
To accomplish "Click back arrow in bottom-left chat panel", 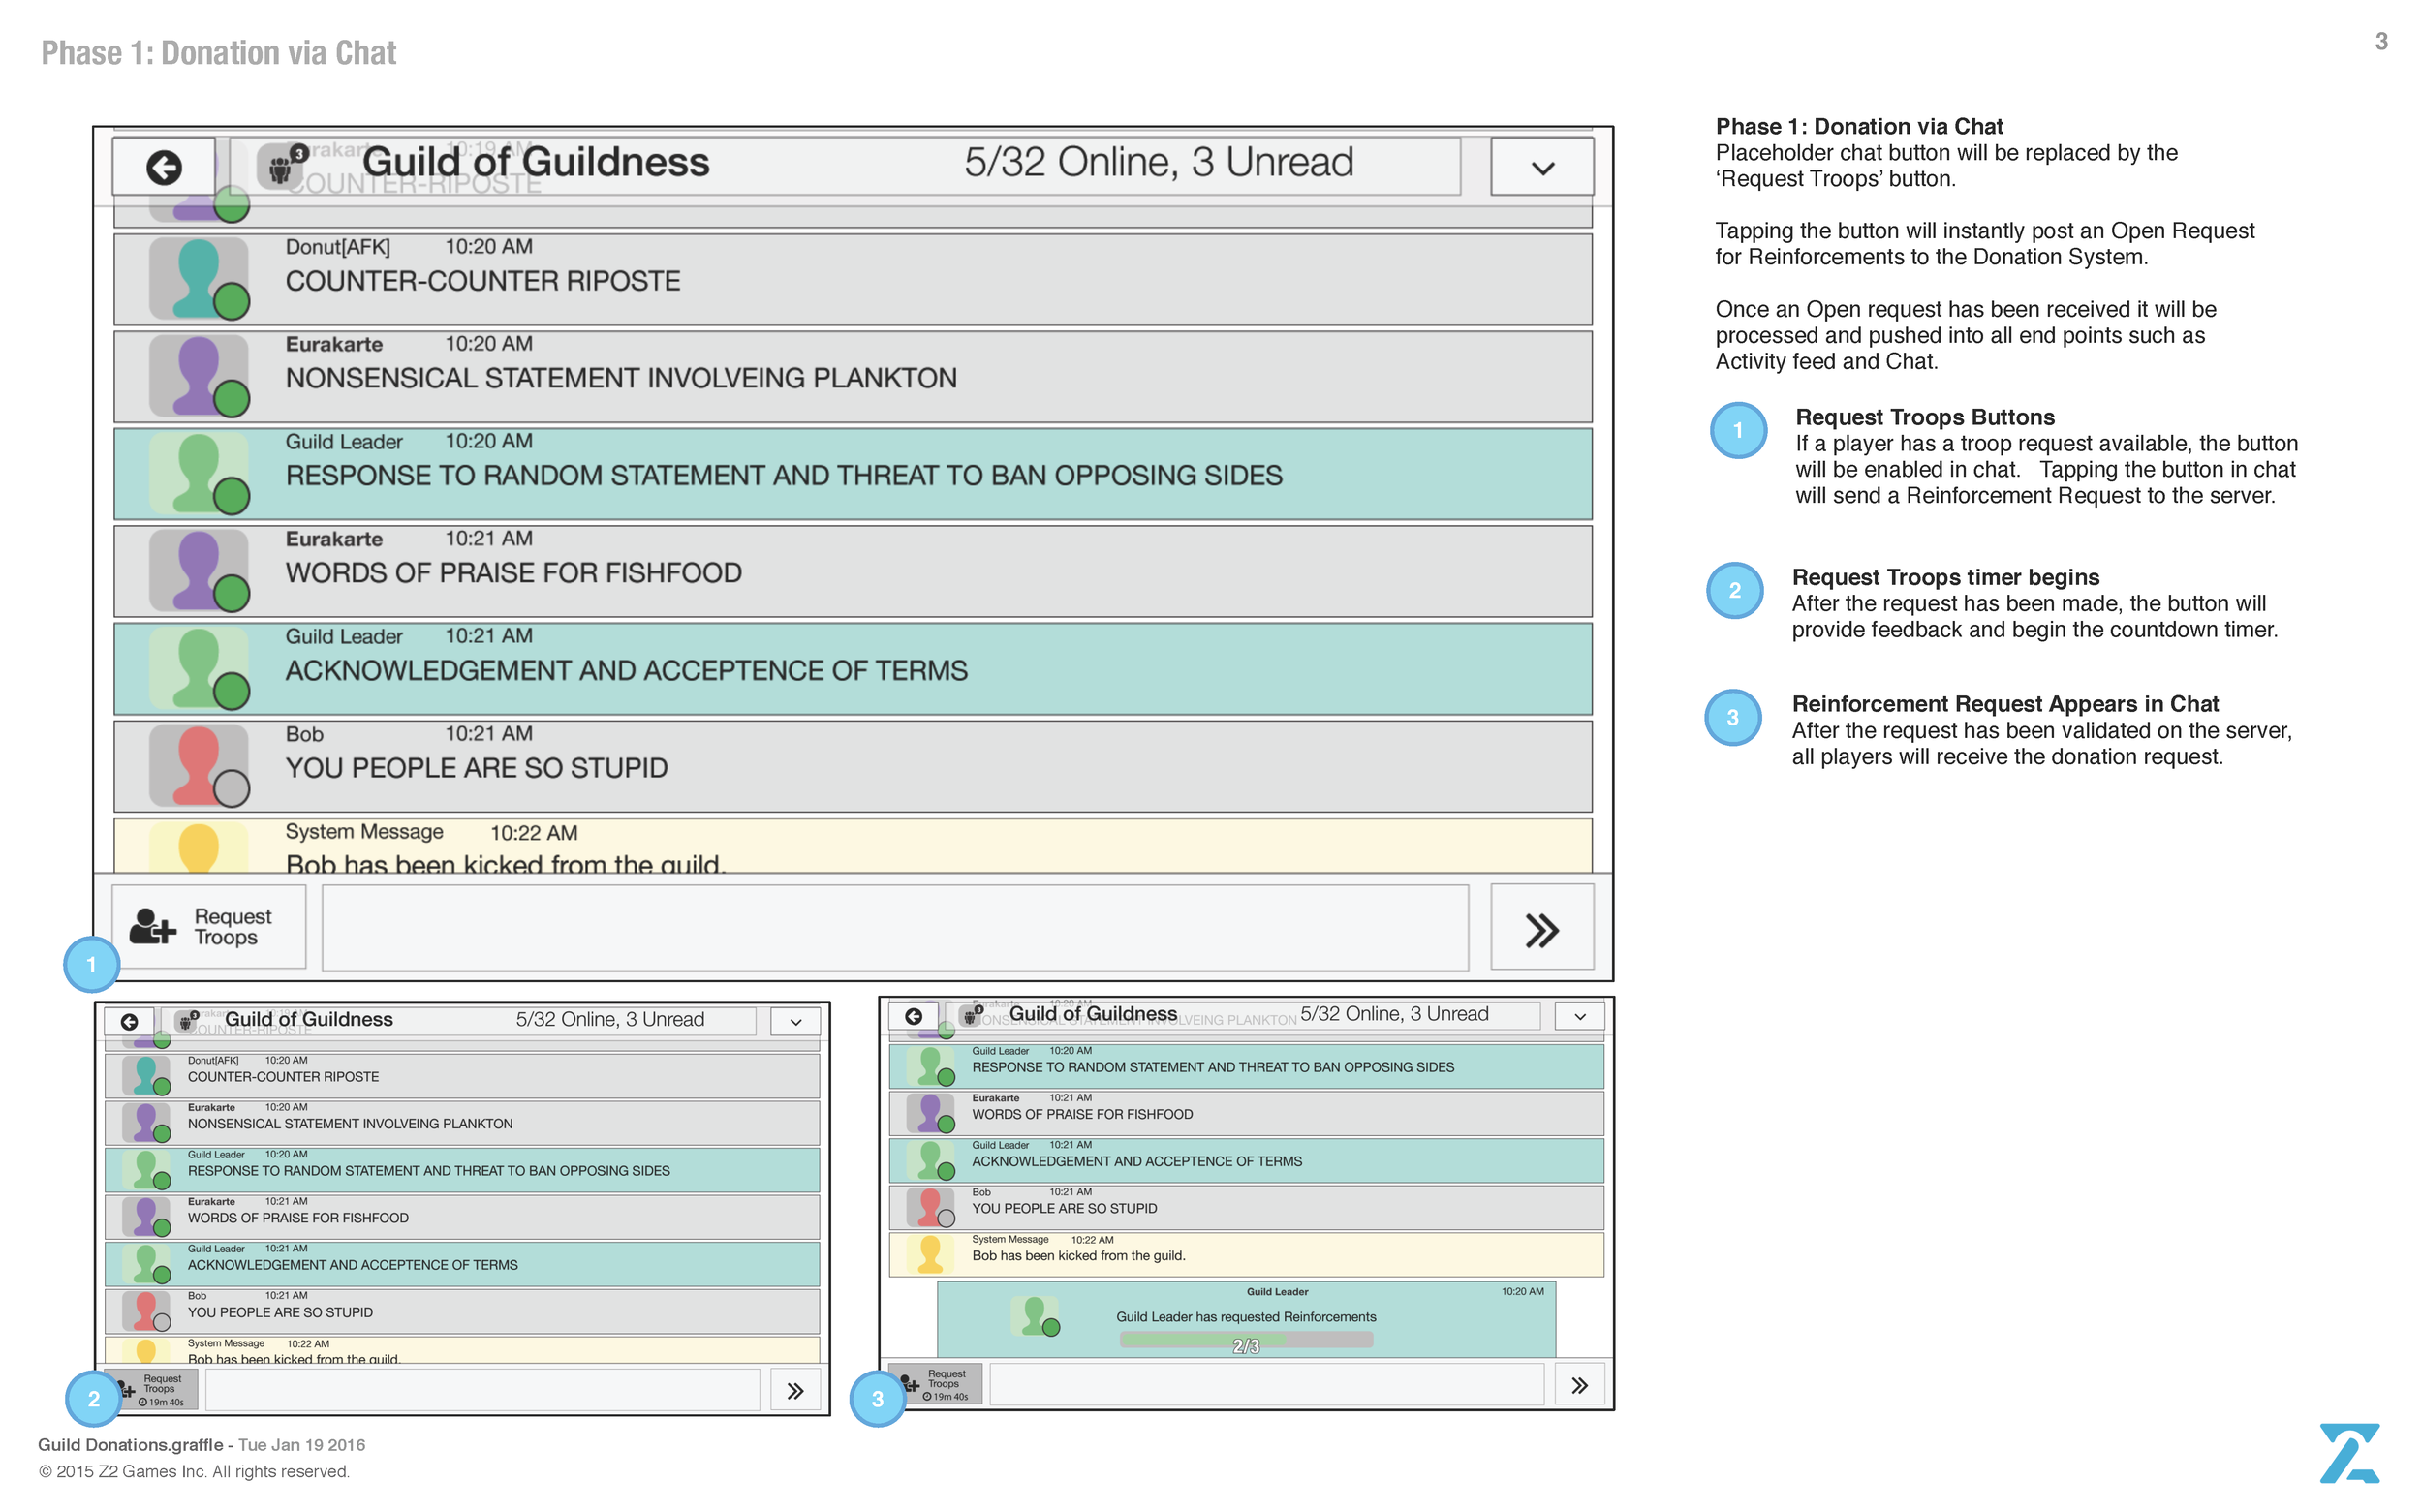I will (129, 1021).
